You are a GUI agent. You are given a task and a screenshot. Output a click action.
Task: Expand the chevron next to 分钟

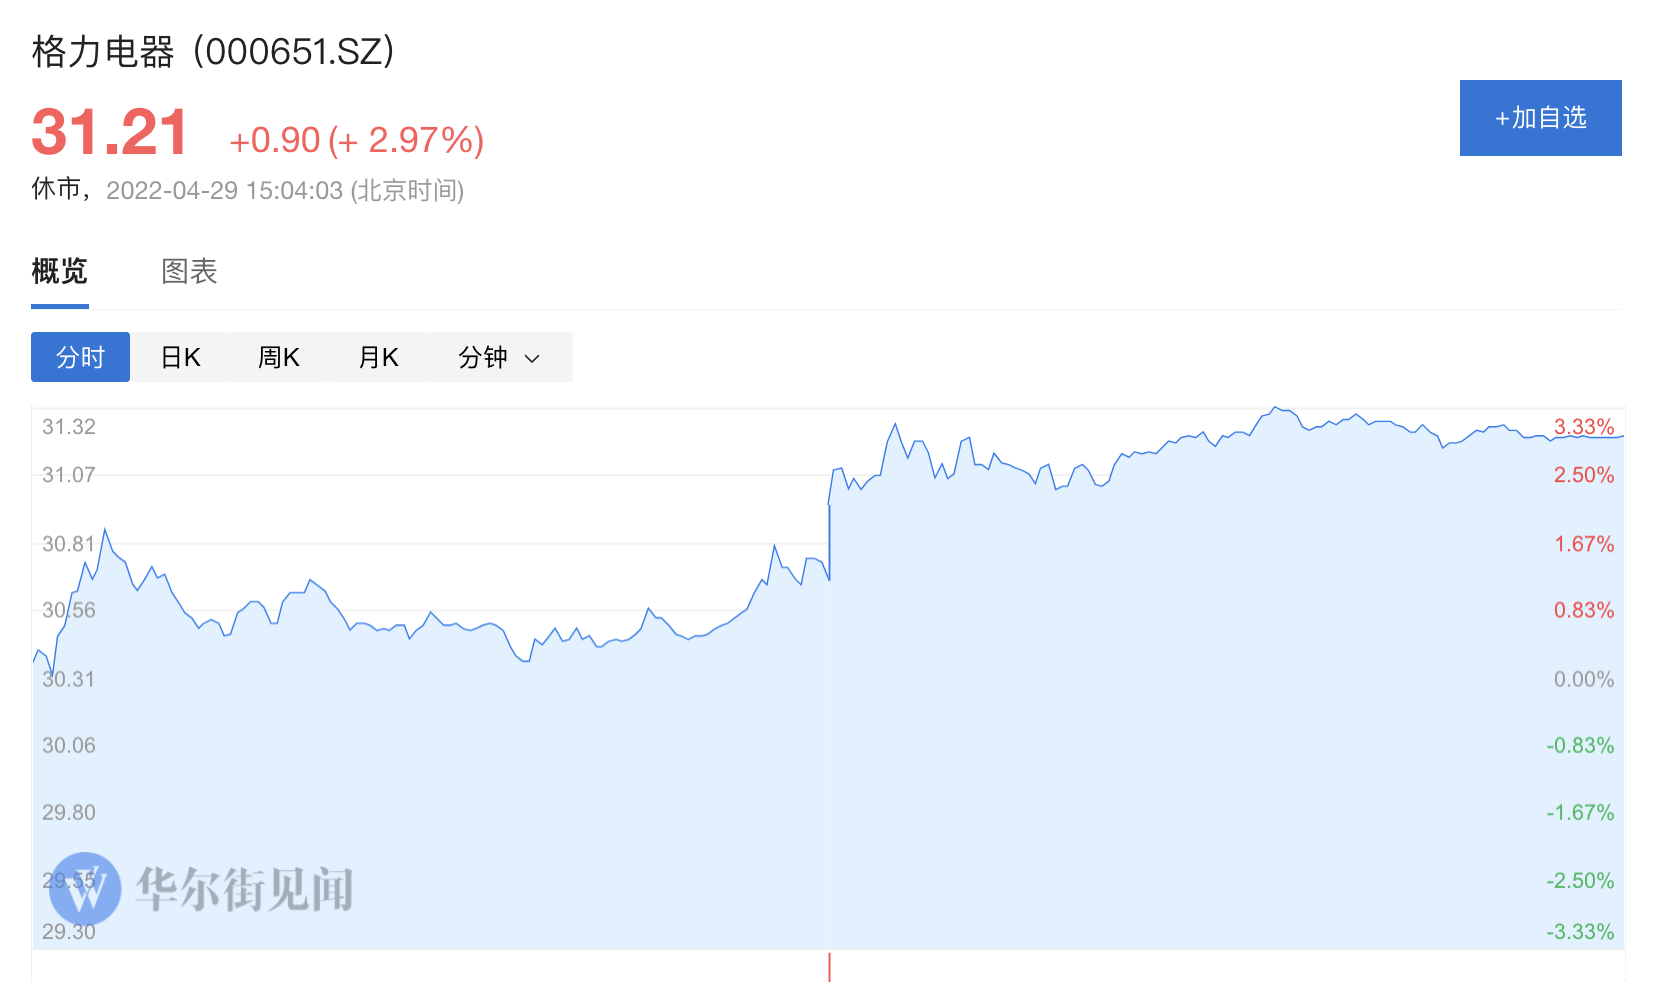tap(532, 359)
